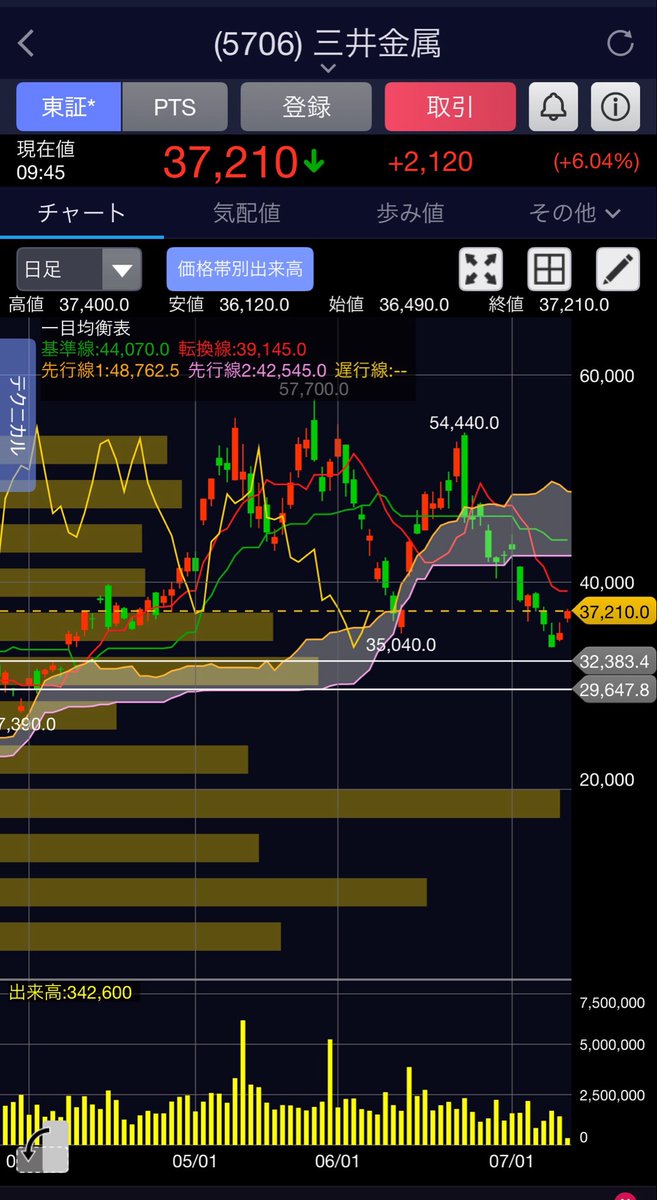
Task: Expand the chart to full screen
Action: pyautogui.click(x=481, y=270)
